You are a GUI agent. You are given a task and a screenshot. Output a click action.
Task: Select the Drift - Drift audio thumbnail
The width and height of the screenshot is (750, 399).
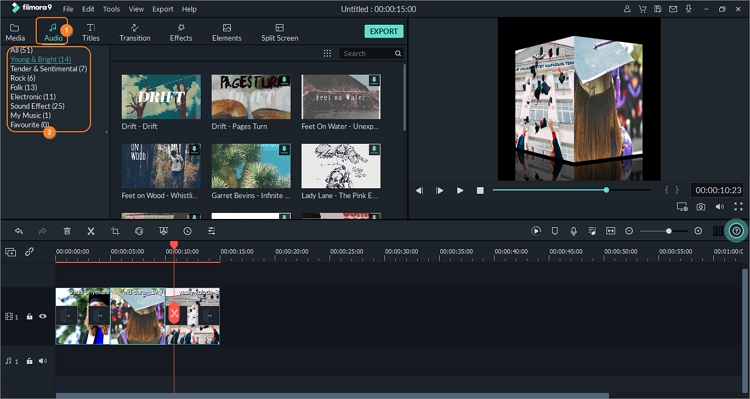coord(161,97)
